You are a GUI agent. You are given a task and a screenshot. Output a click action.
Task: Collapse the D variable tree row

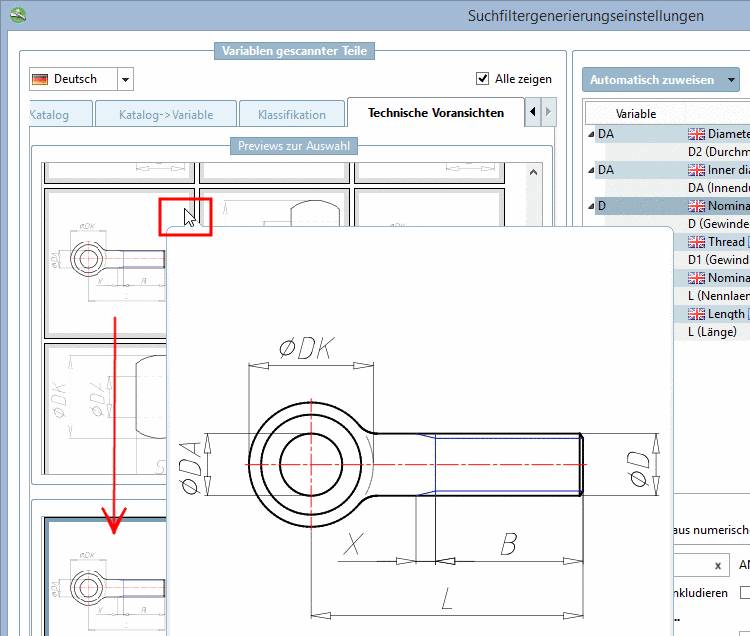[591, 206]
